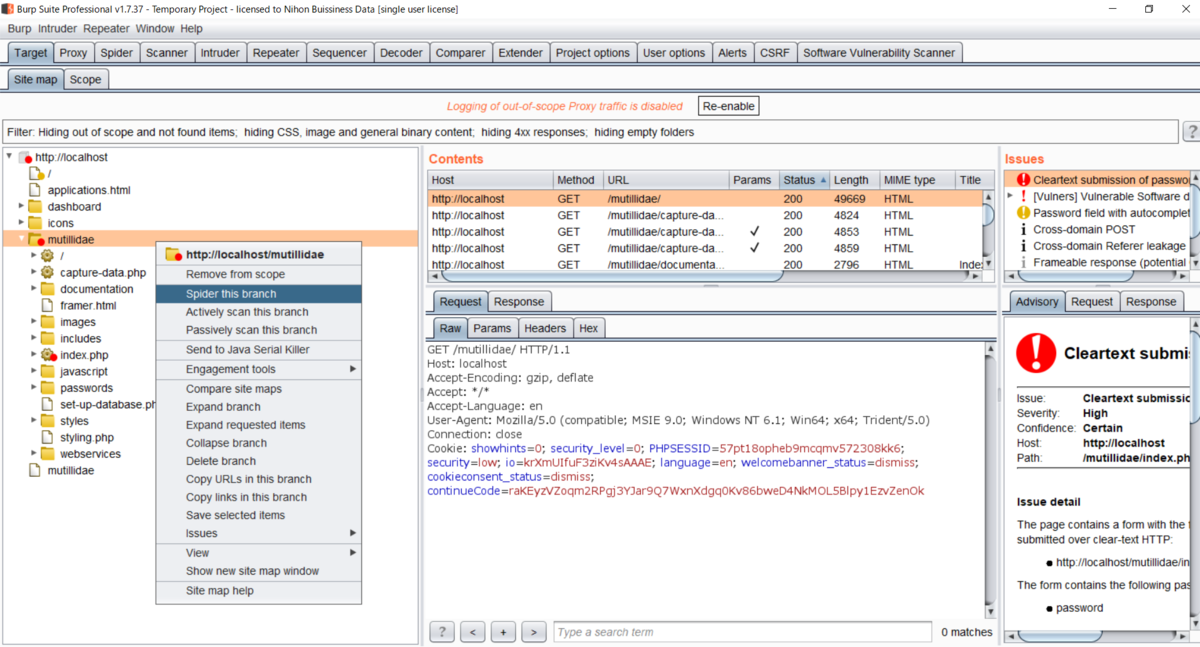Collapse the http://localhost tree node

(x=9, y=157)
